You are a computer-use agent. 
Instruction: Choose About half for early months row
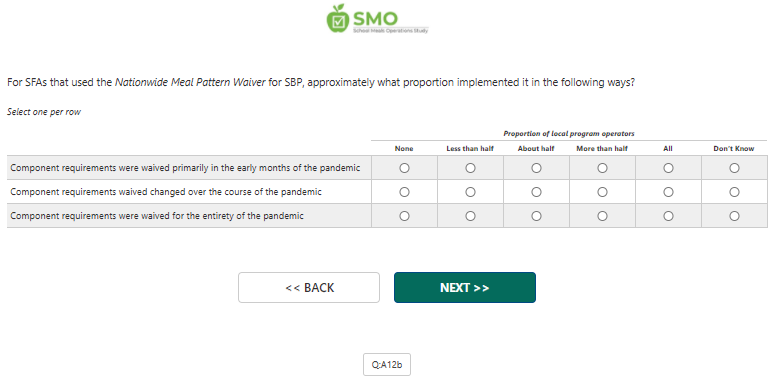tap(536, 168)
